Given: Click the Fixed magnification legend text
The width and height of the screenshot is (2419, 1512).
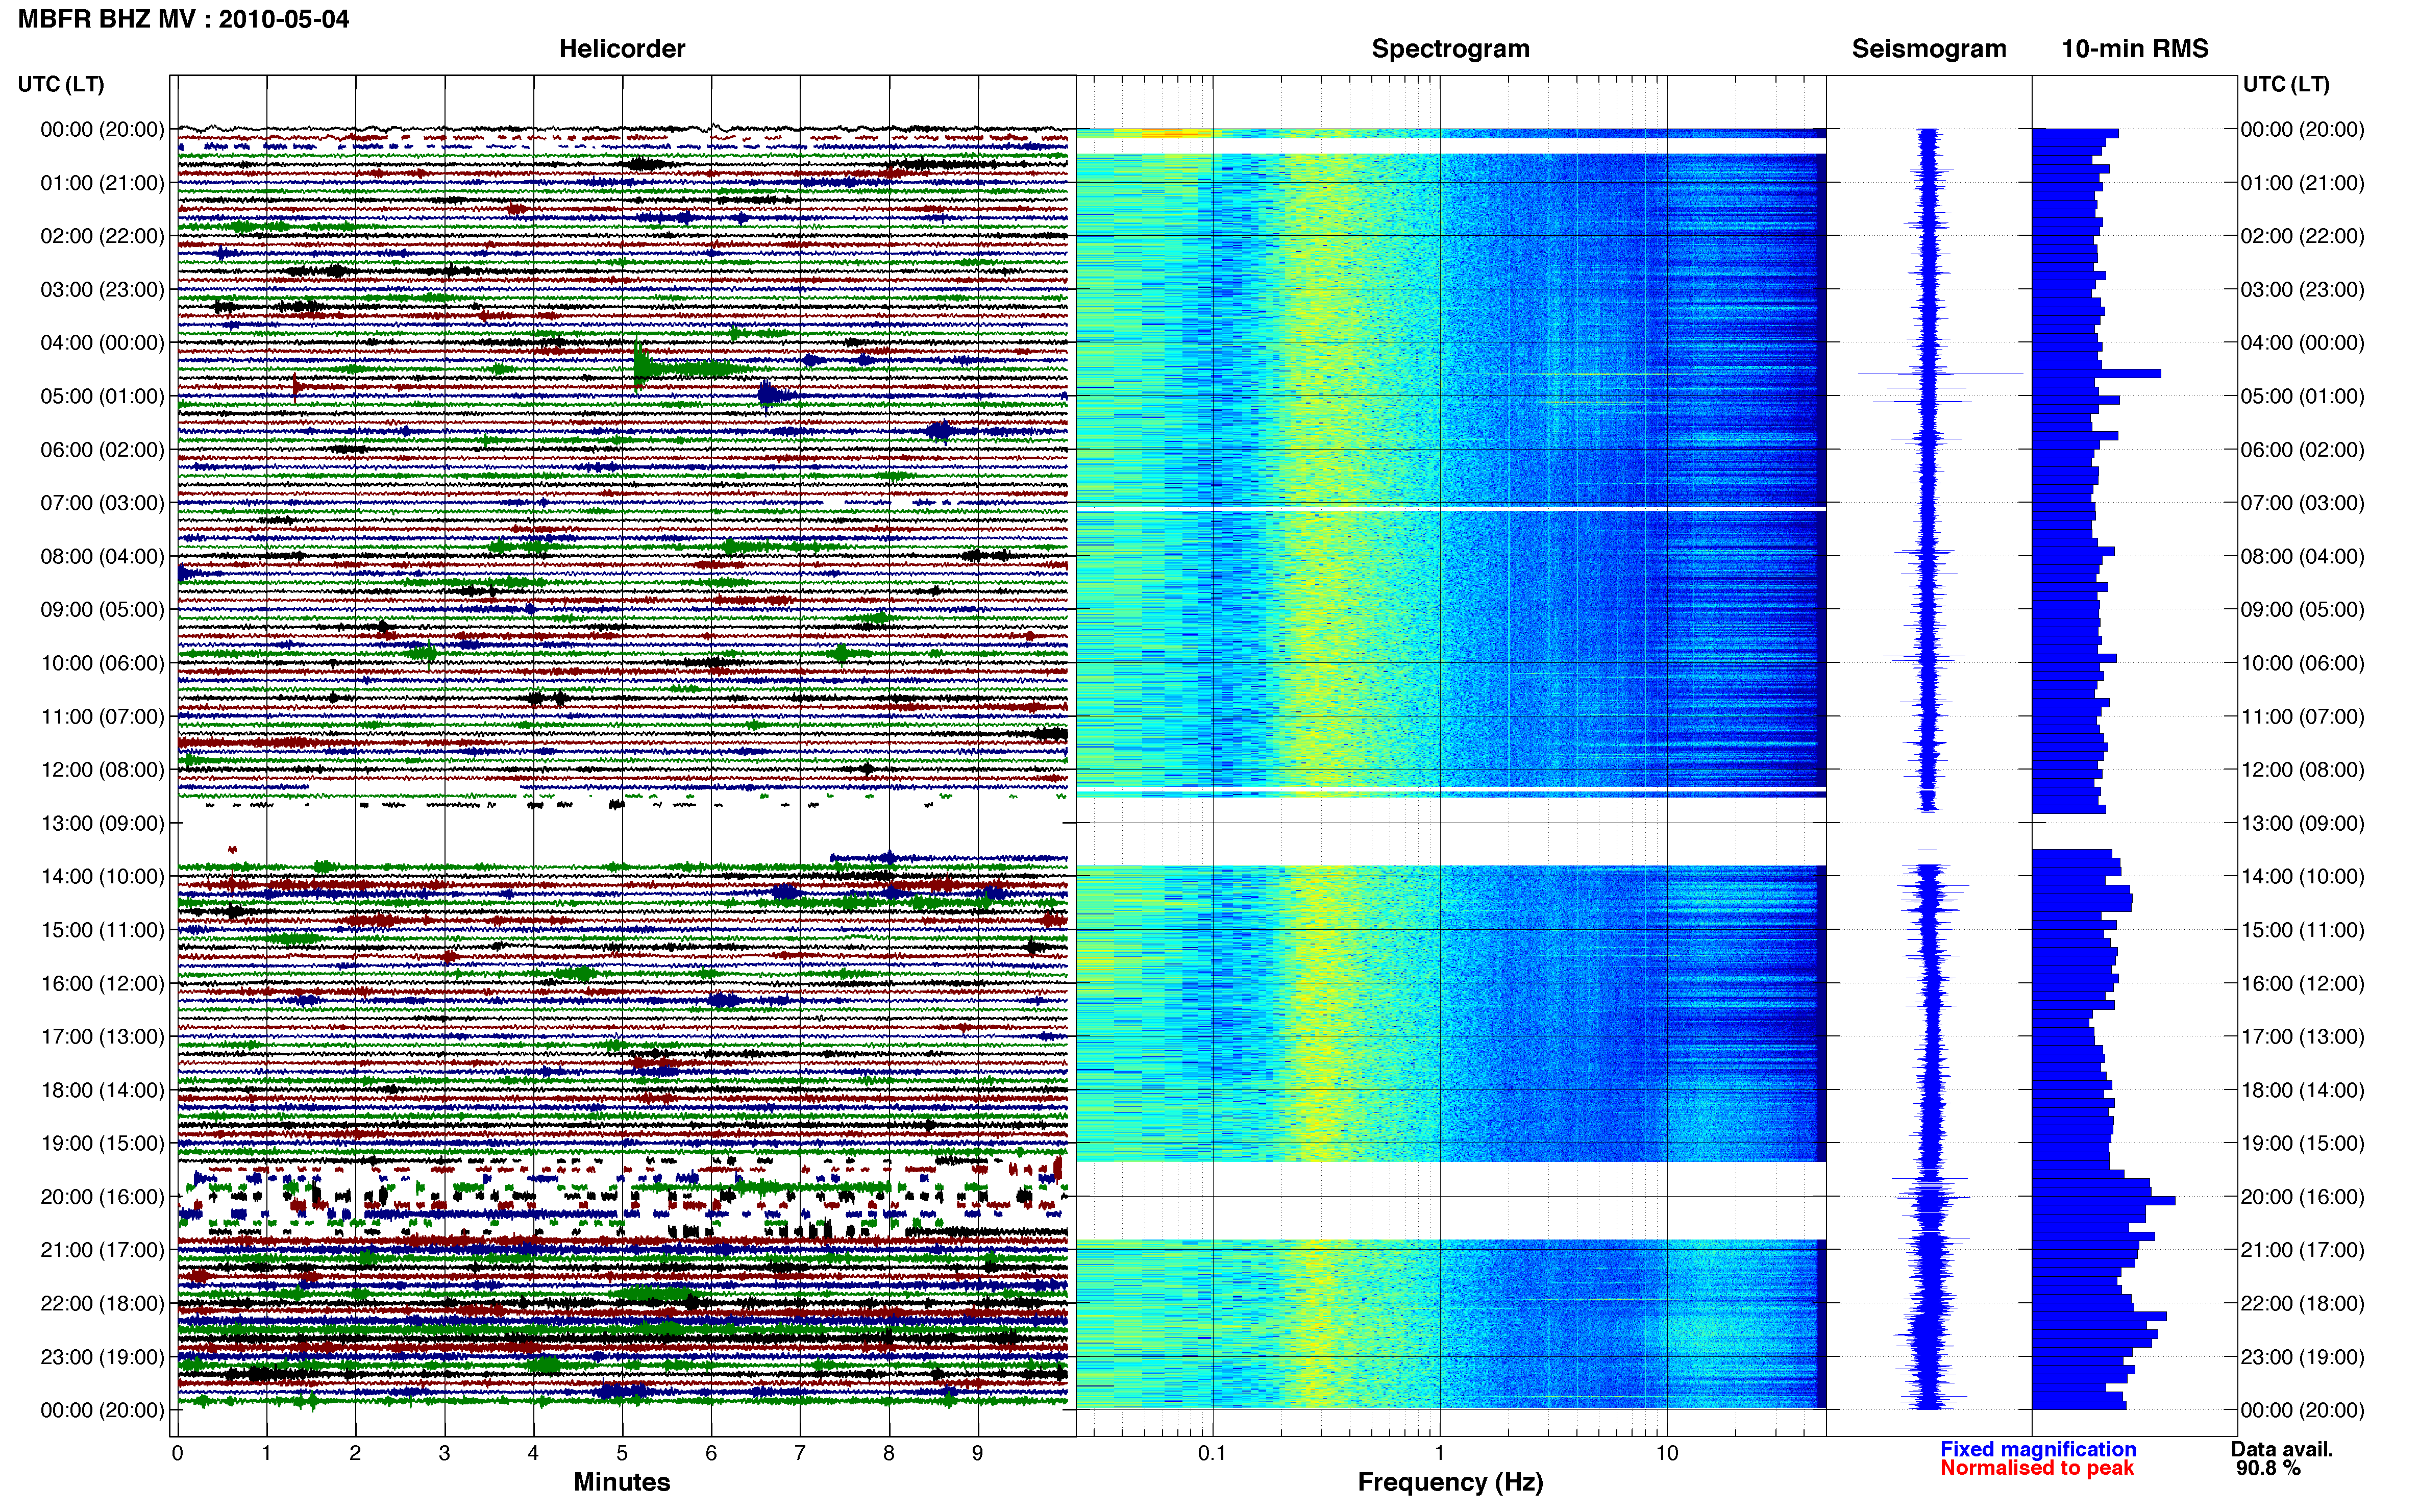Looking at the screenshot, I should point(2038,1449).
